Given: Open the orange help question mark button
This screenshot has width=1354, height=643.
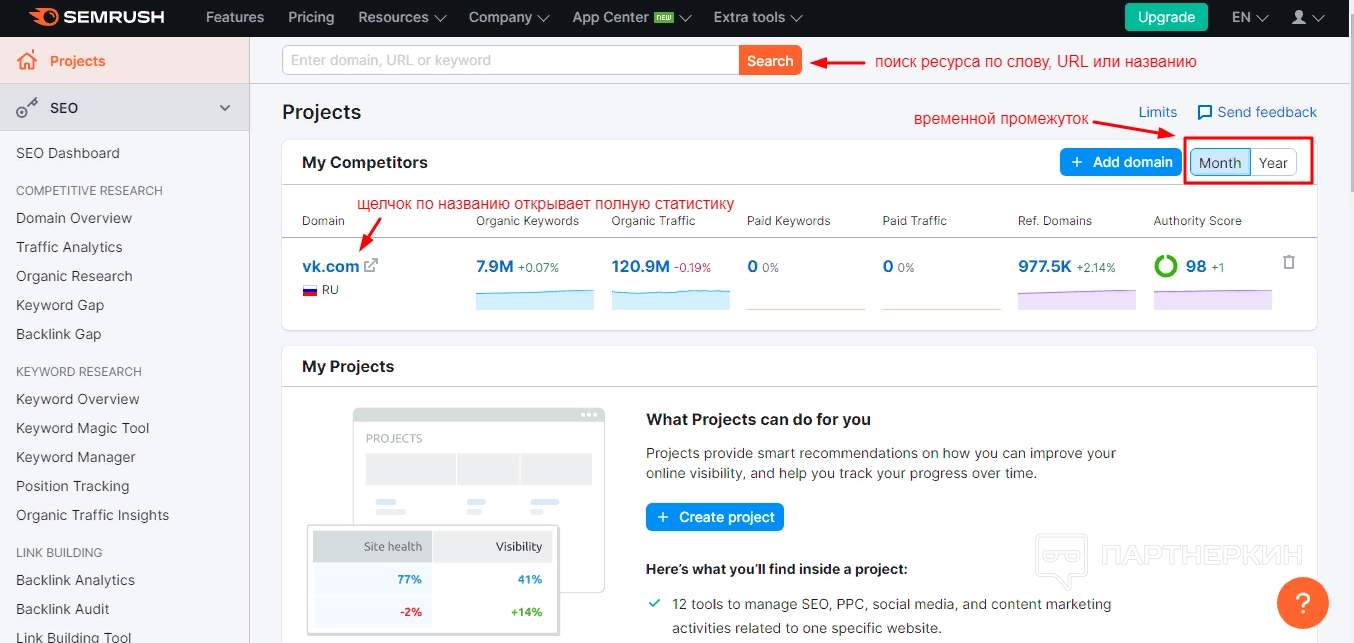Looking at the screenshot, I should click(x=1302, y=603).
